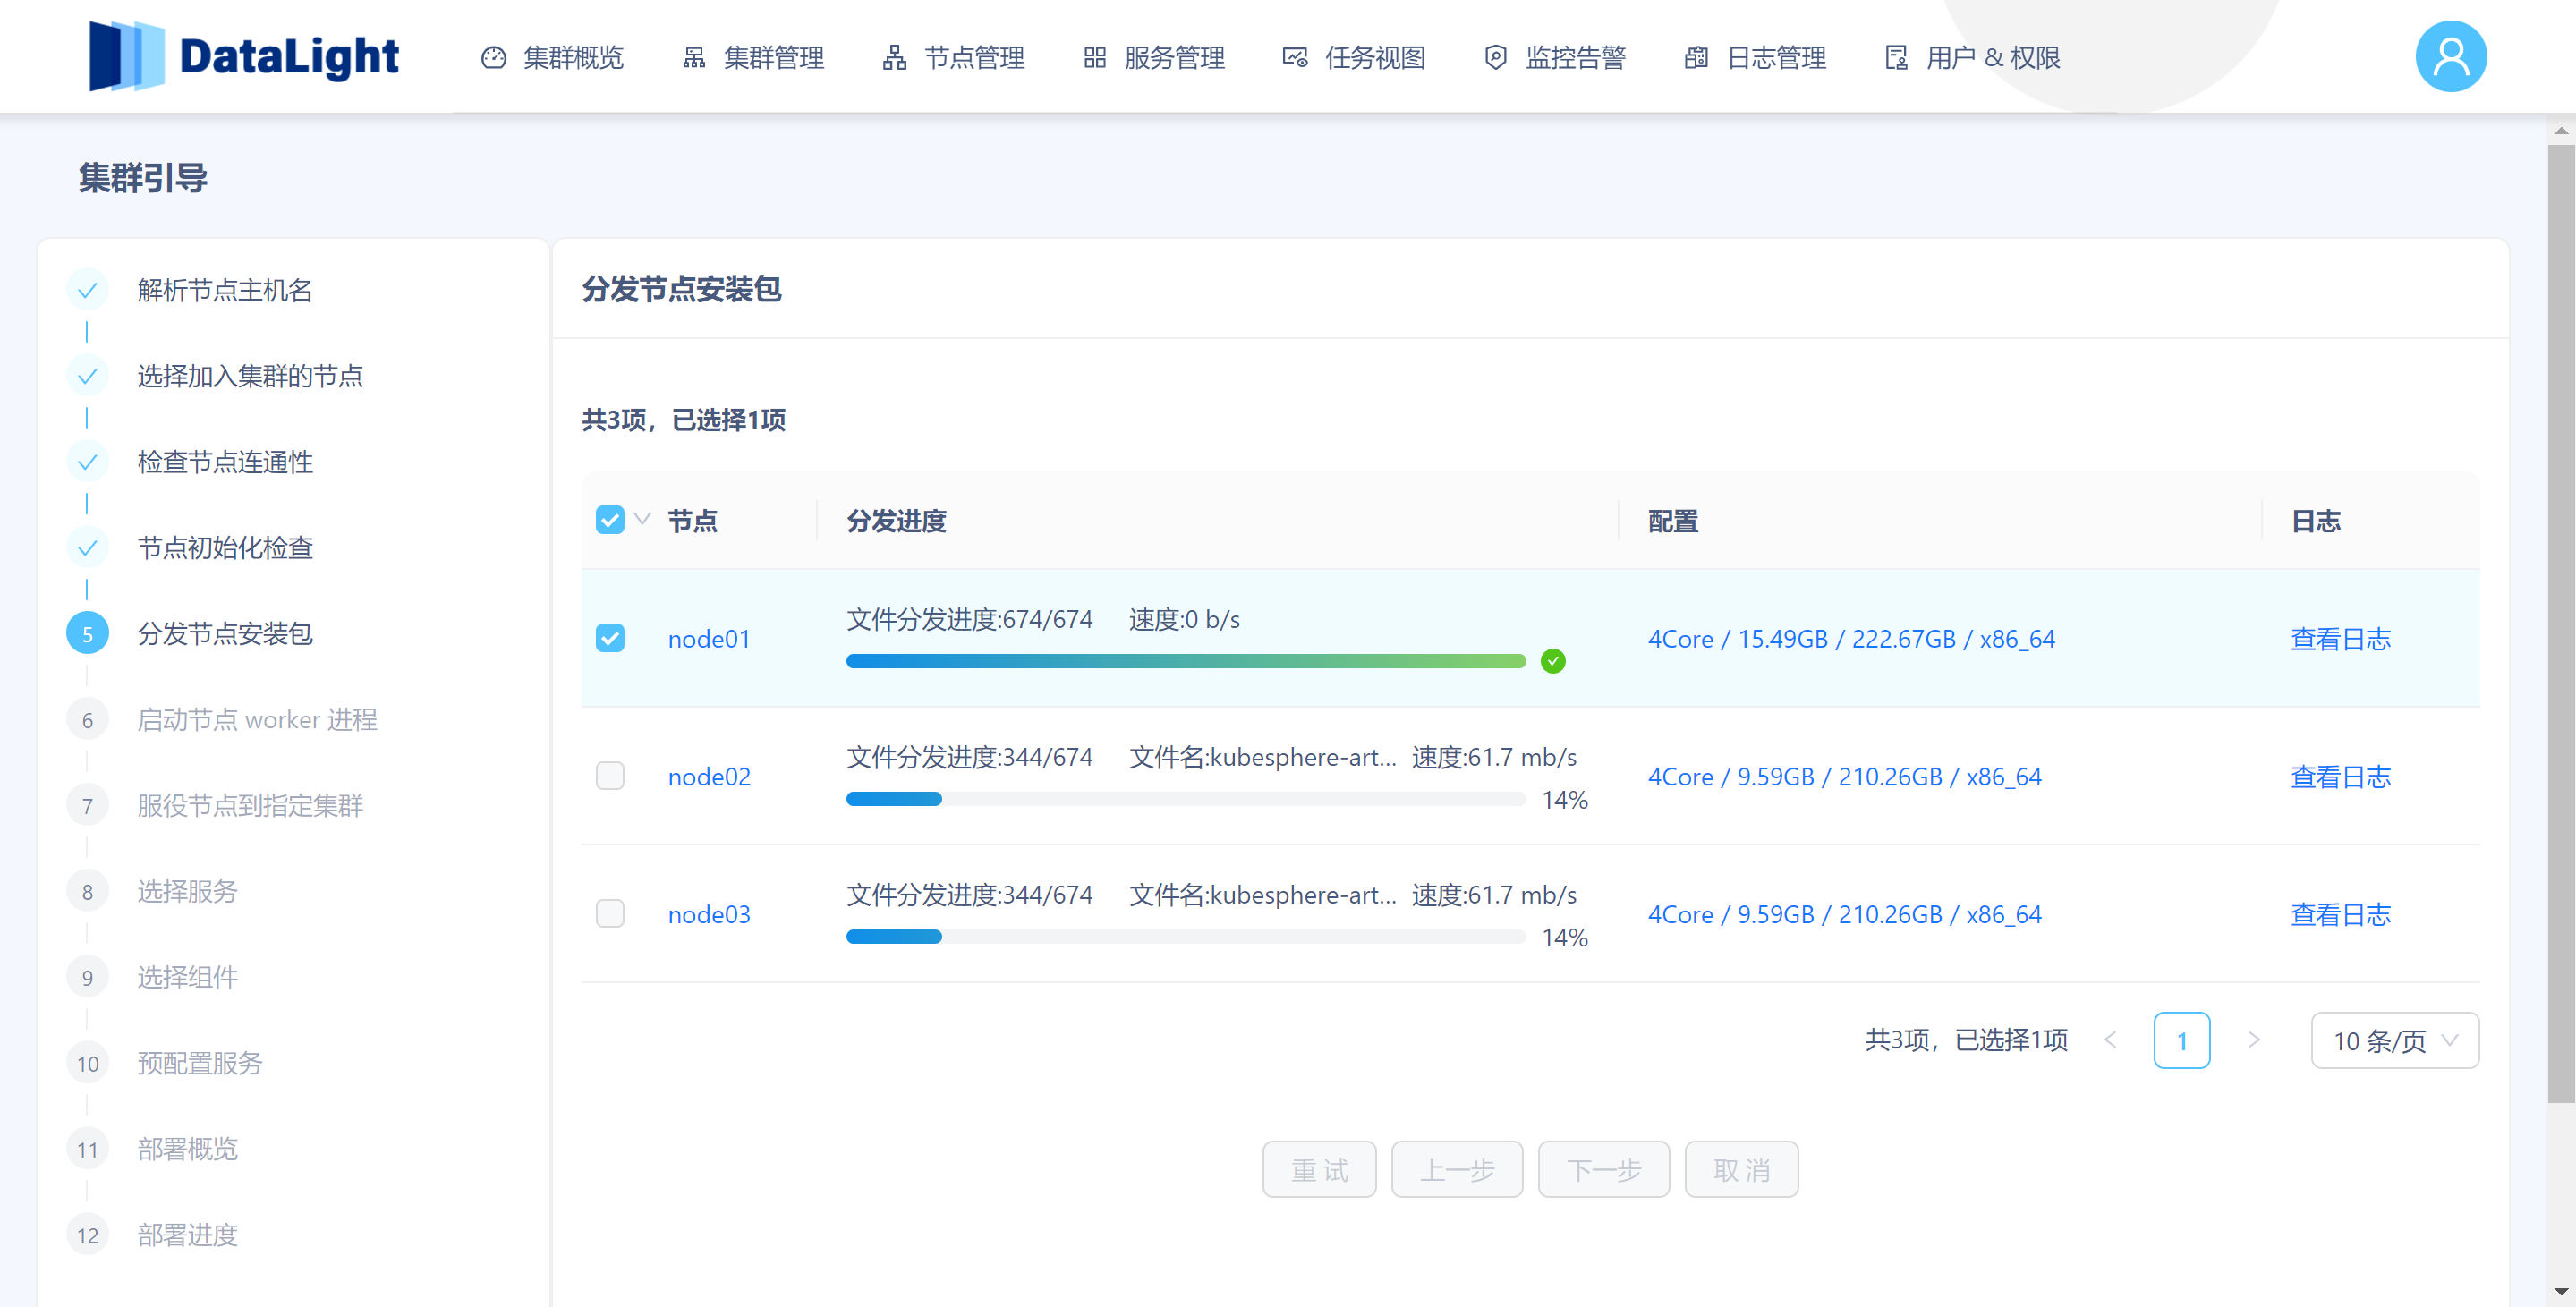
Task: Click the checkmark icon for 解析节点主机名 step
Action: pos(87,290)
